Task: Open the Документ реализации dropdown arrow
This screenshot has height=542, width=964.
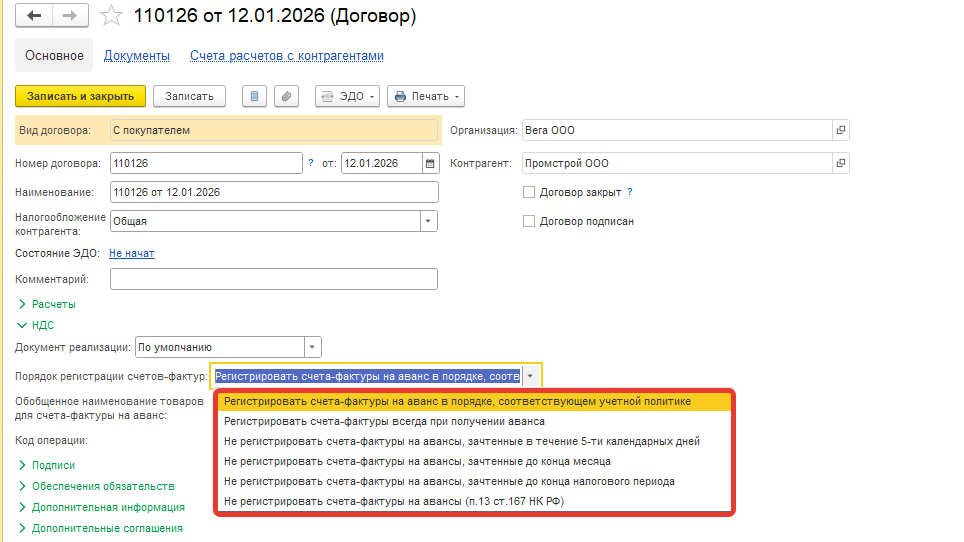Action: pyautogui.click(x=313, y=347)
